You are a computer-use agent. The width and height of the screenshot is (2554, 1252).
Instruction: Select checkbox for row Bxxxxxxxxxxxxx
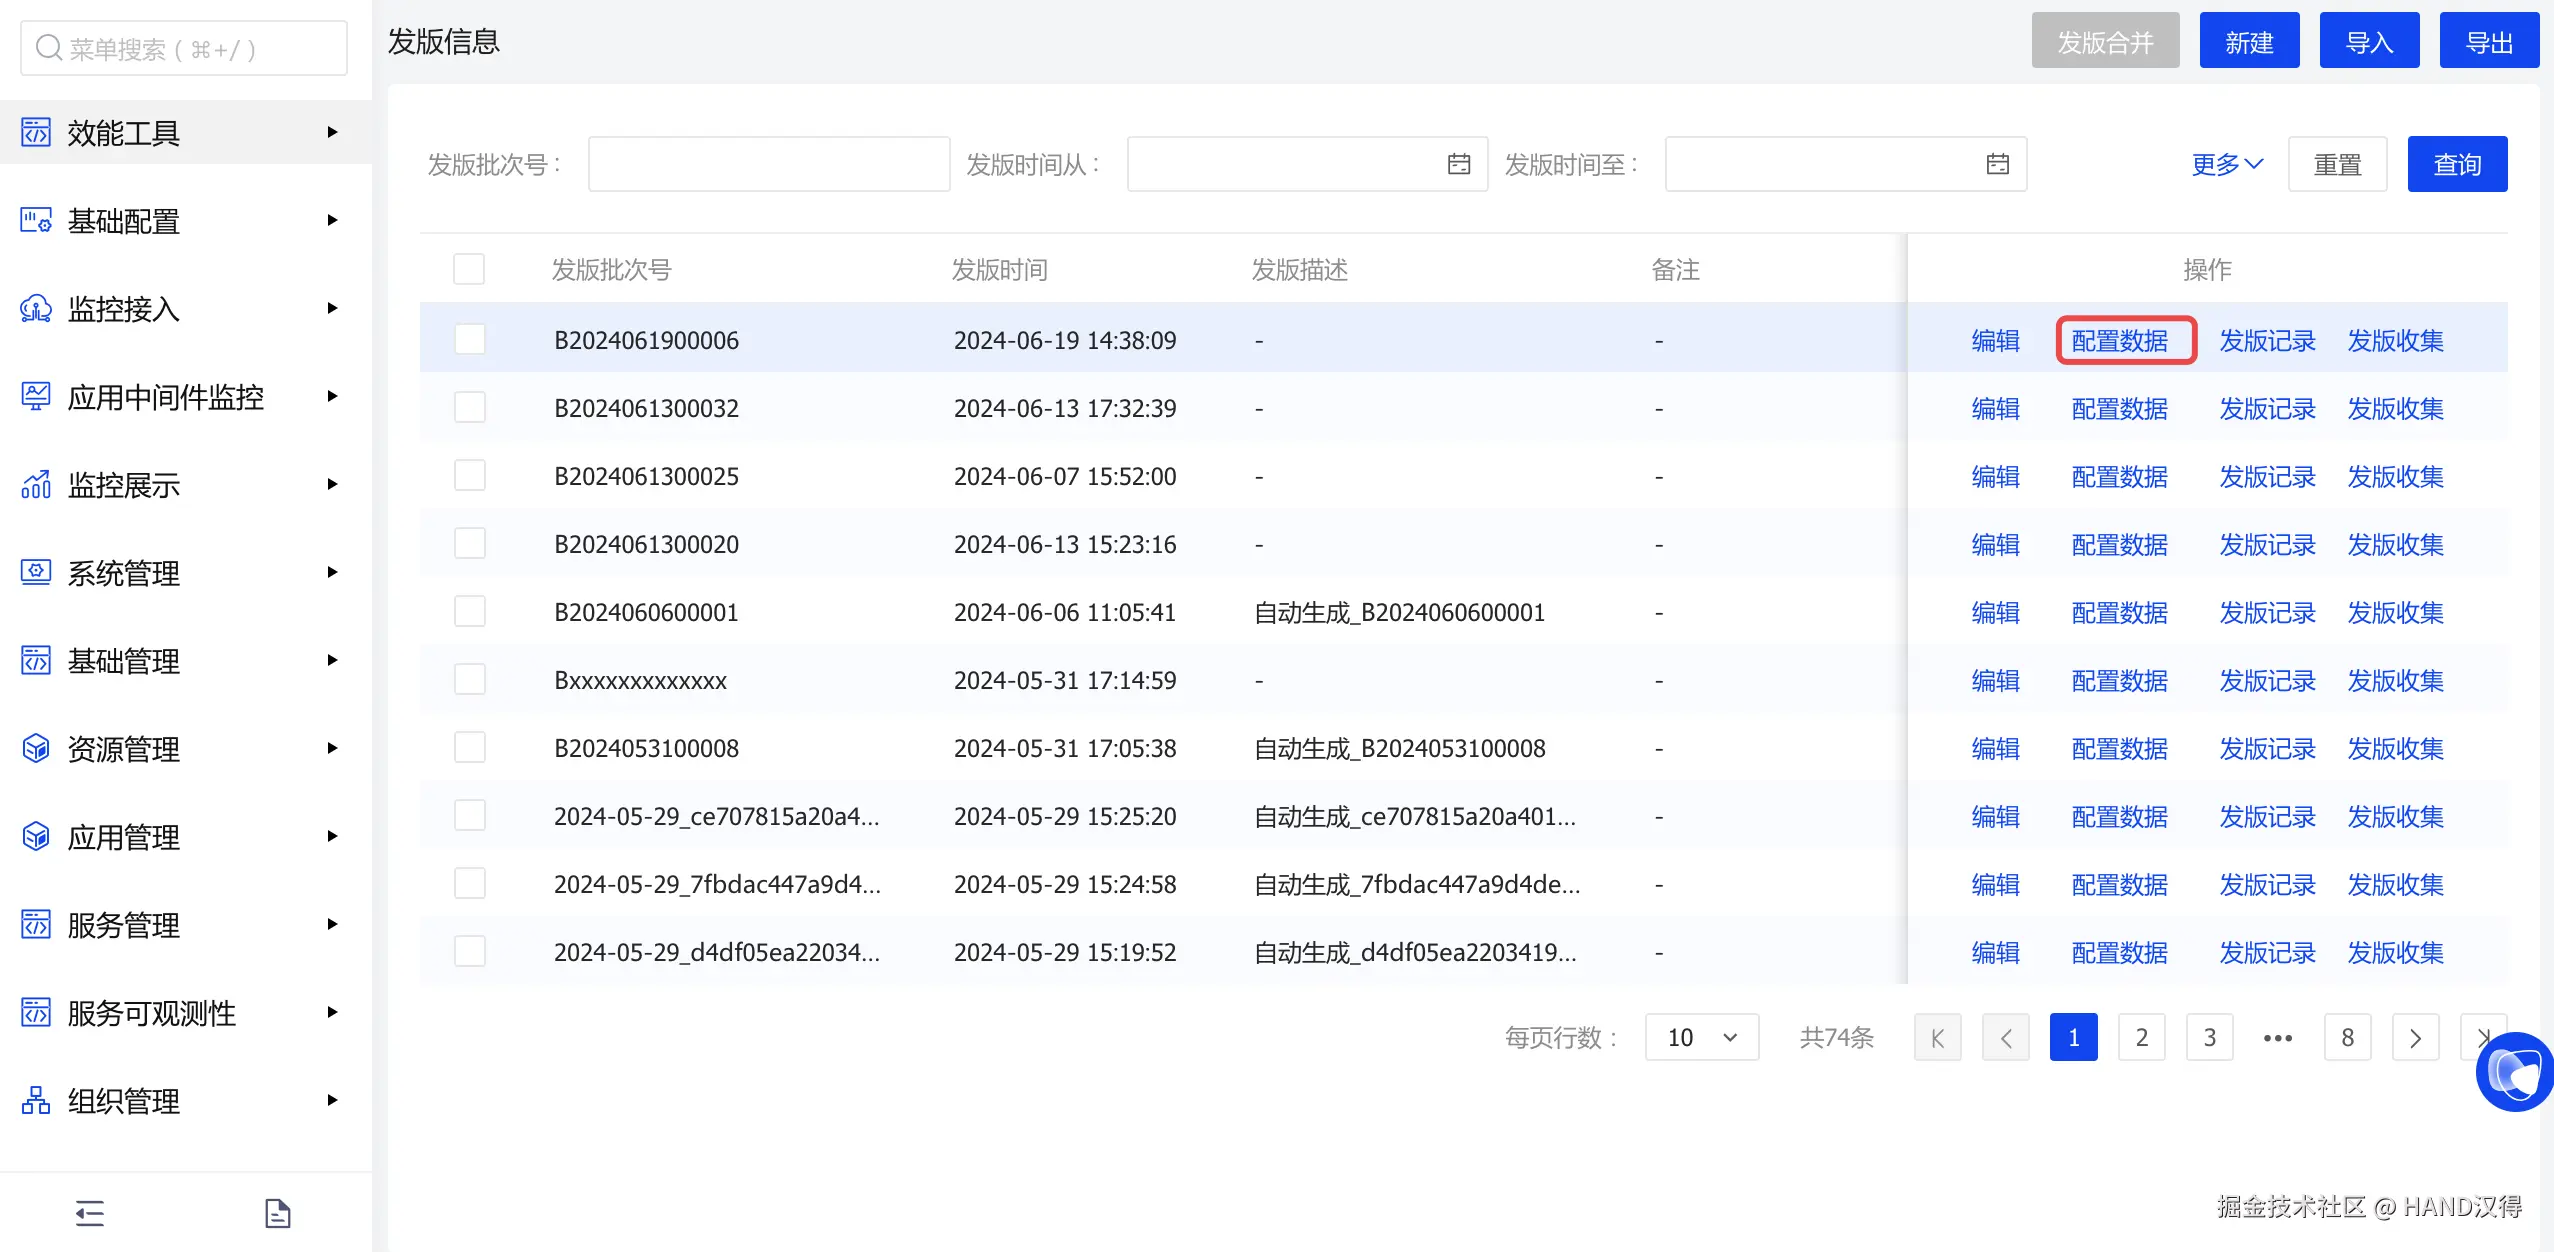pos(469,680)
